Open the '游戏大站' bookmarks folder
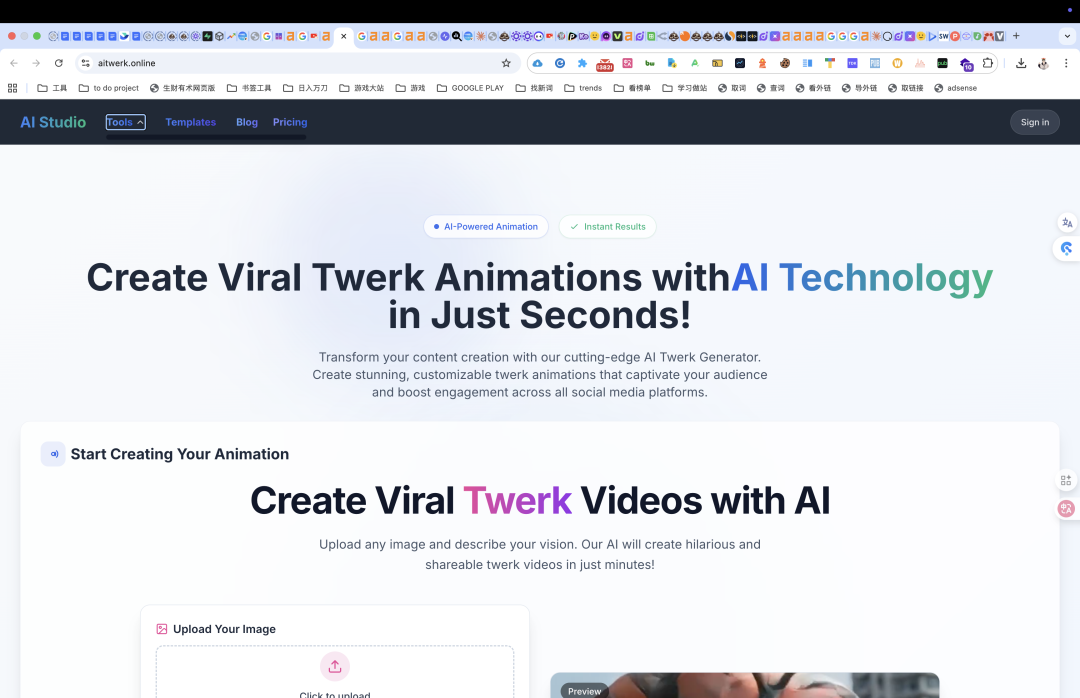This screenshot has width=1080, height=698. pos(362,88)
